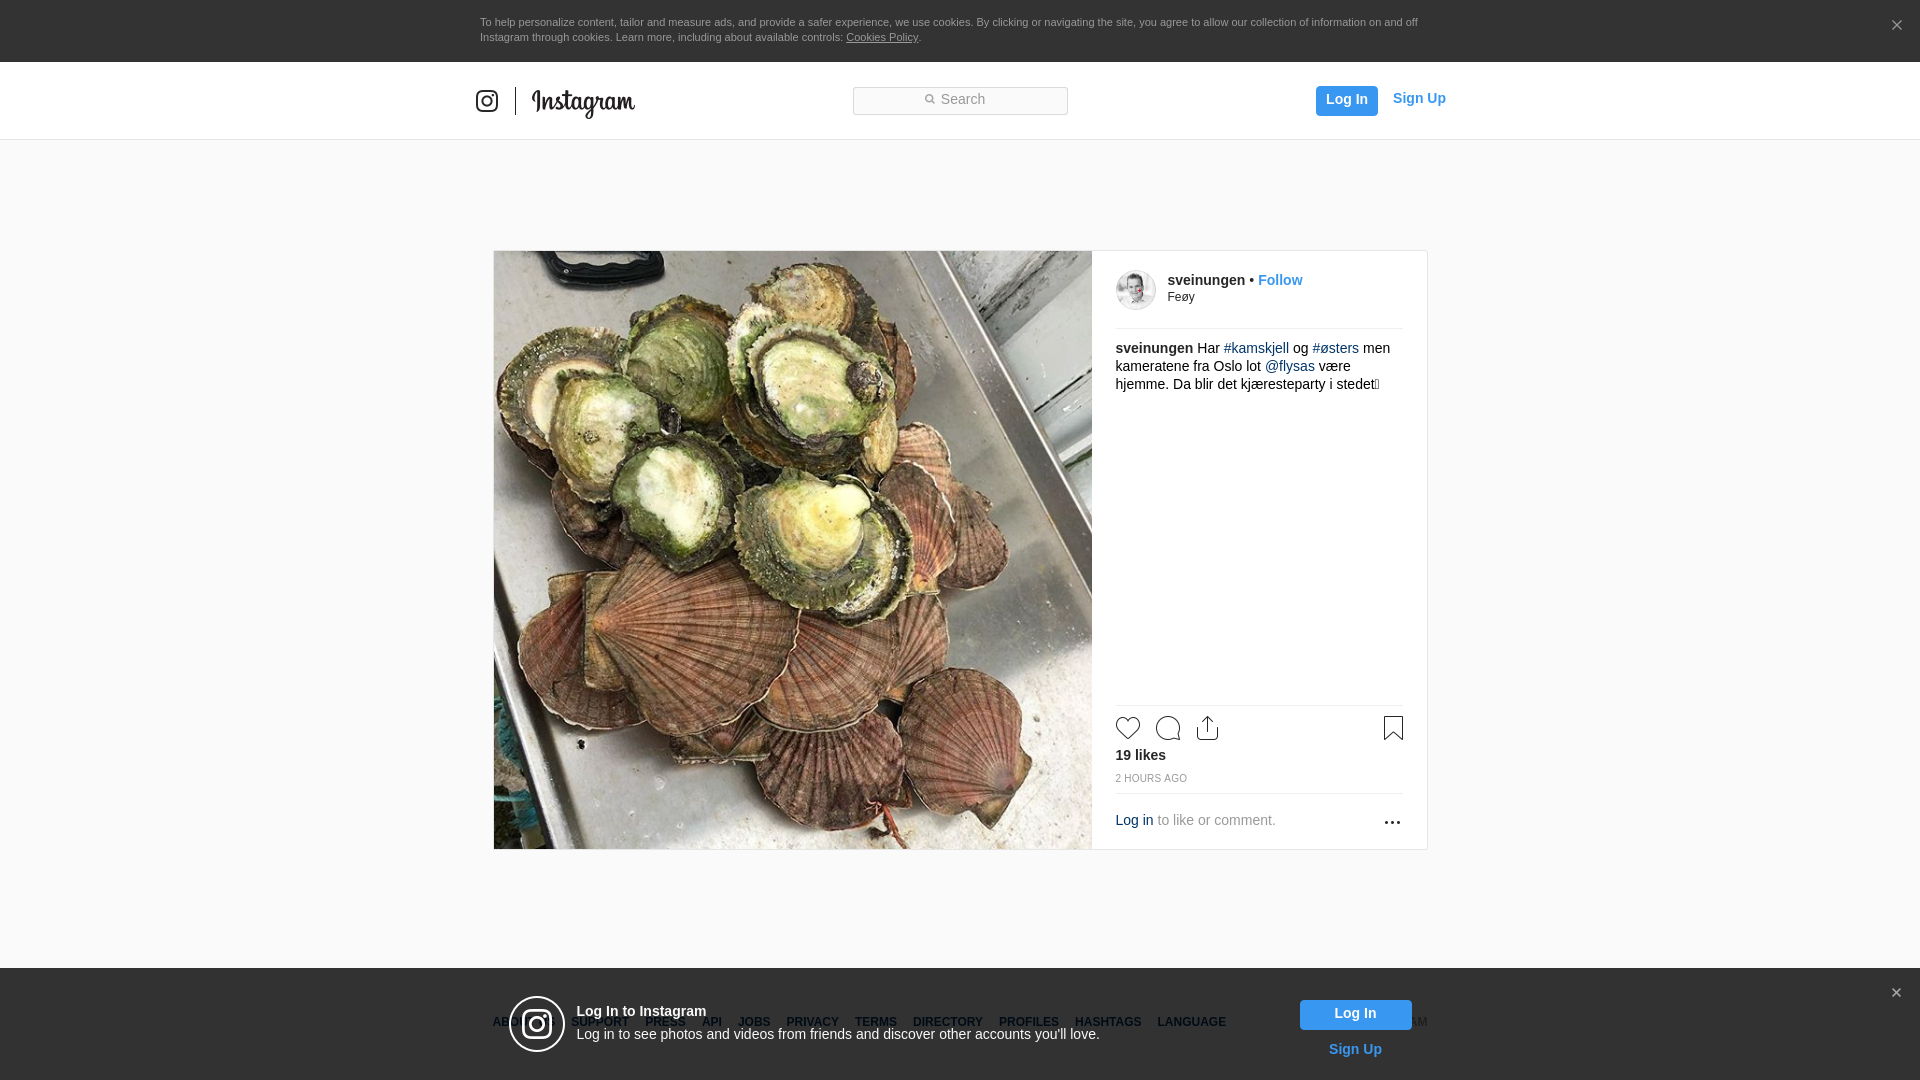
Task: Share the post using share icon
Action: (x=1207, y=728)
